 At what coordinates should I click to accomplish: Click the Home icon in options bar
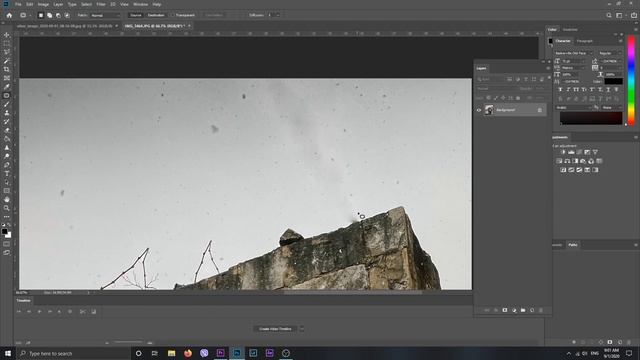(x=9, y=15)
